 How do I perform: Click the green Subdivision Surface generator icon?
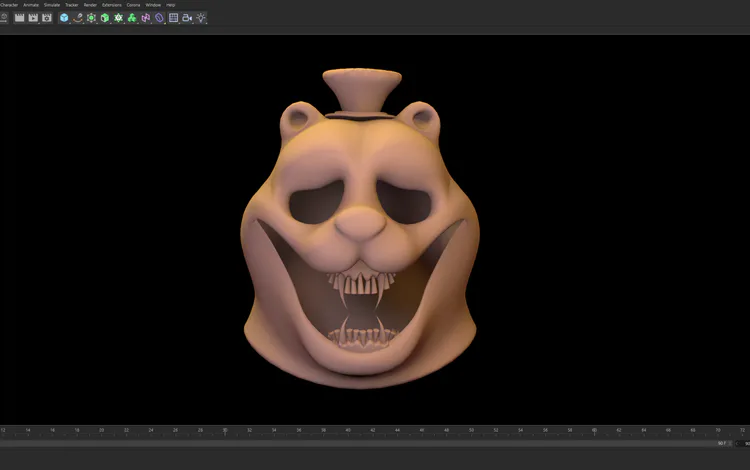point(91,18)
